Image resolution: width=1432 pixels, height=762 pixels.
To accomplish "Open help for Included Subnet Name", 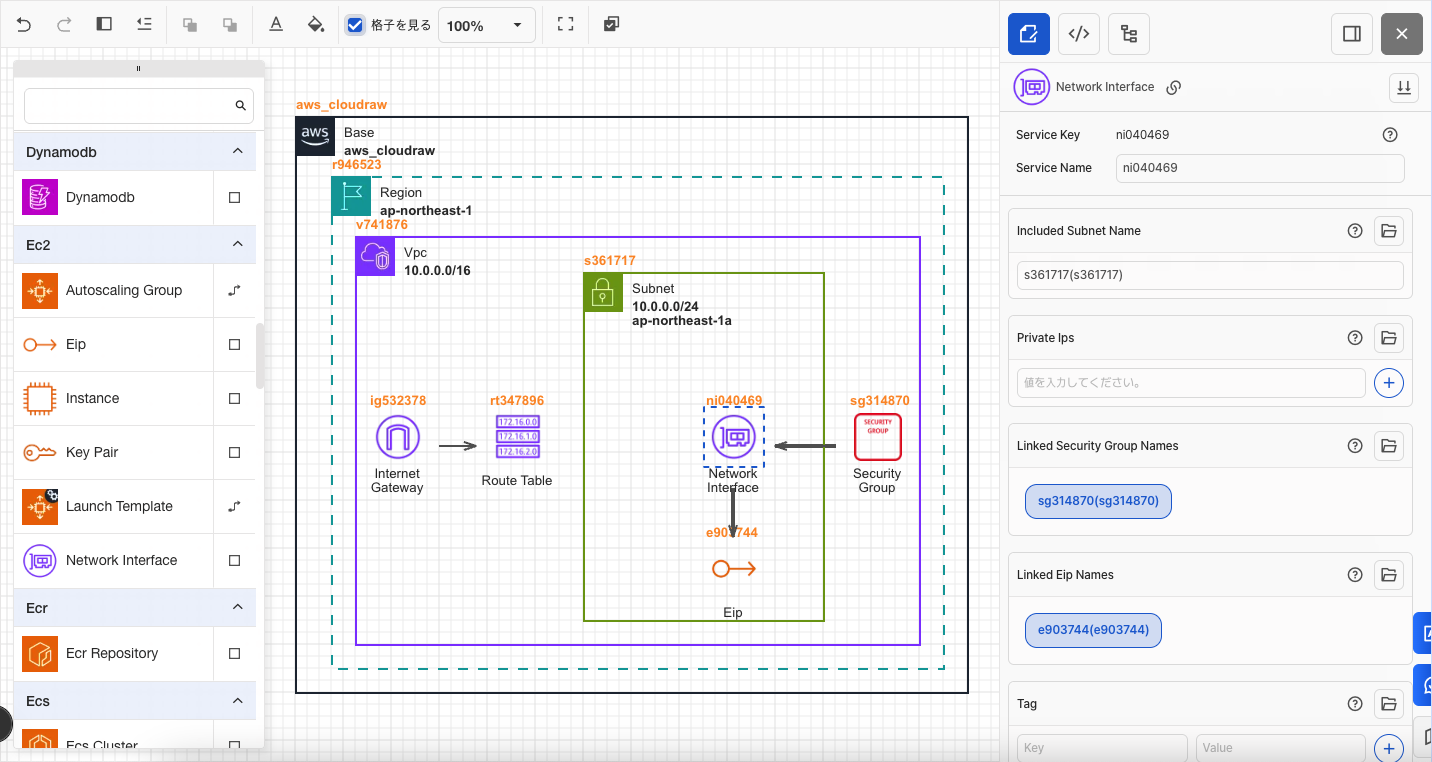I will click(x=1355, y=231).
